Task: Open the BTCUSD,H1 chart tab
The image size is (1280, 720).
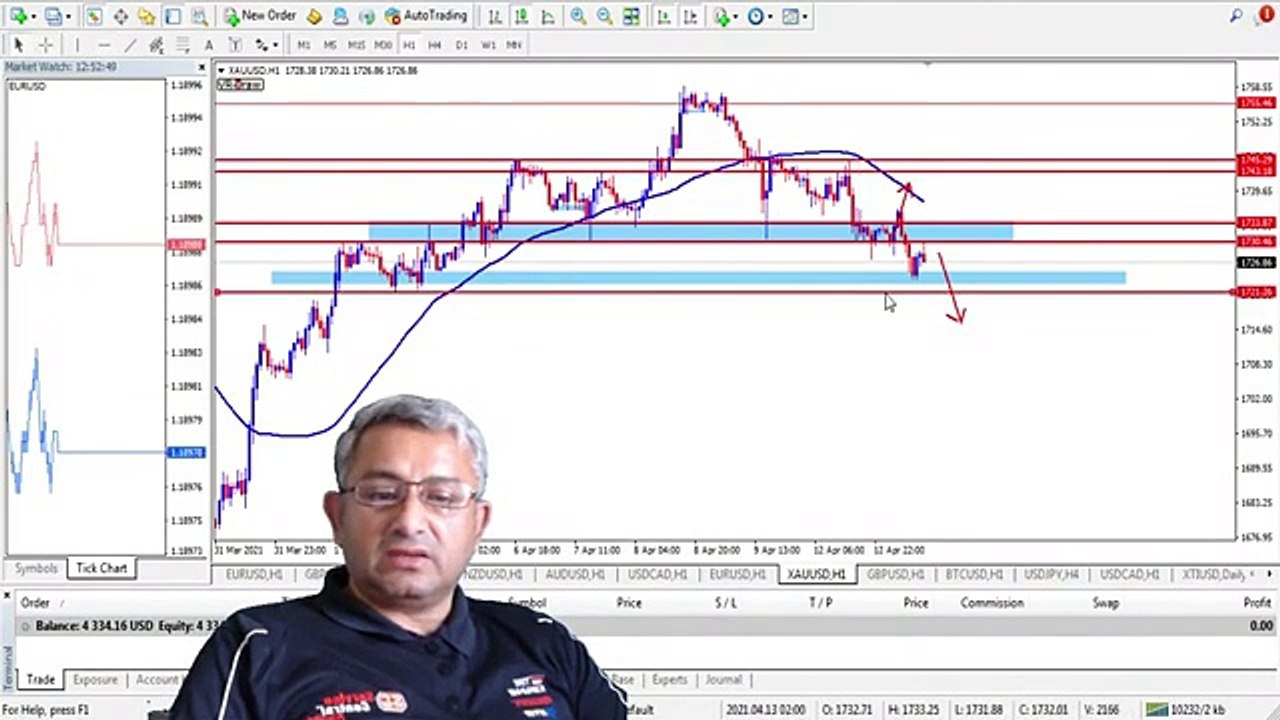Action: click(974, 574)
